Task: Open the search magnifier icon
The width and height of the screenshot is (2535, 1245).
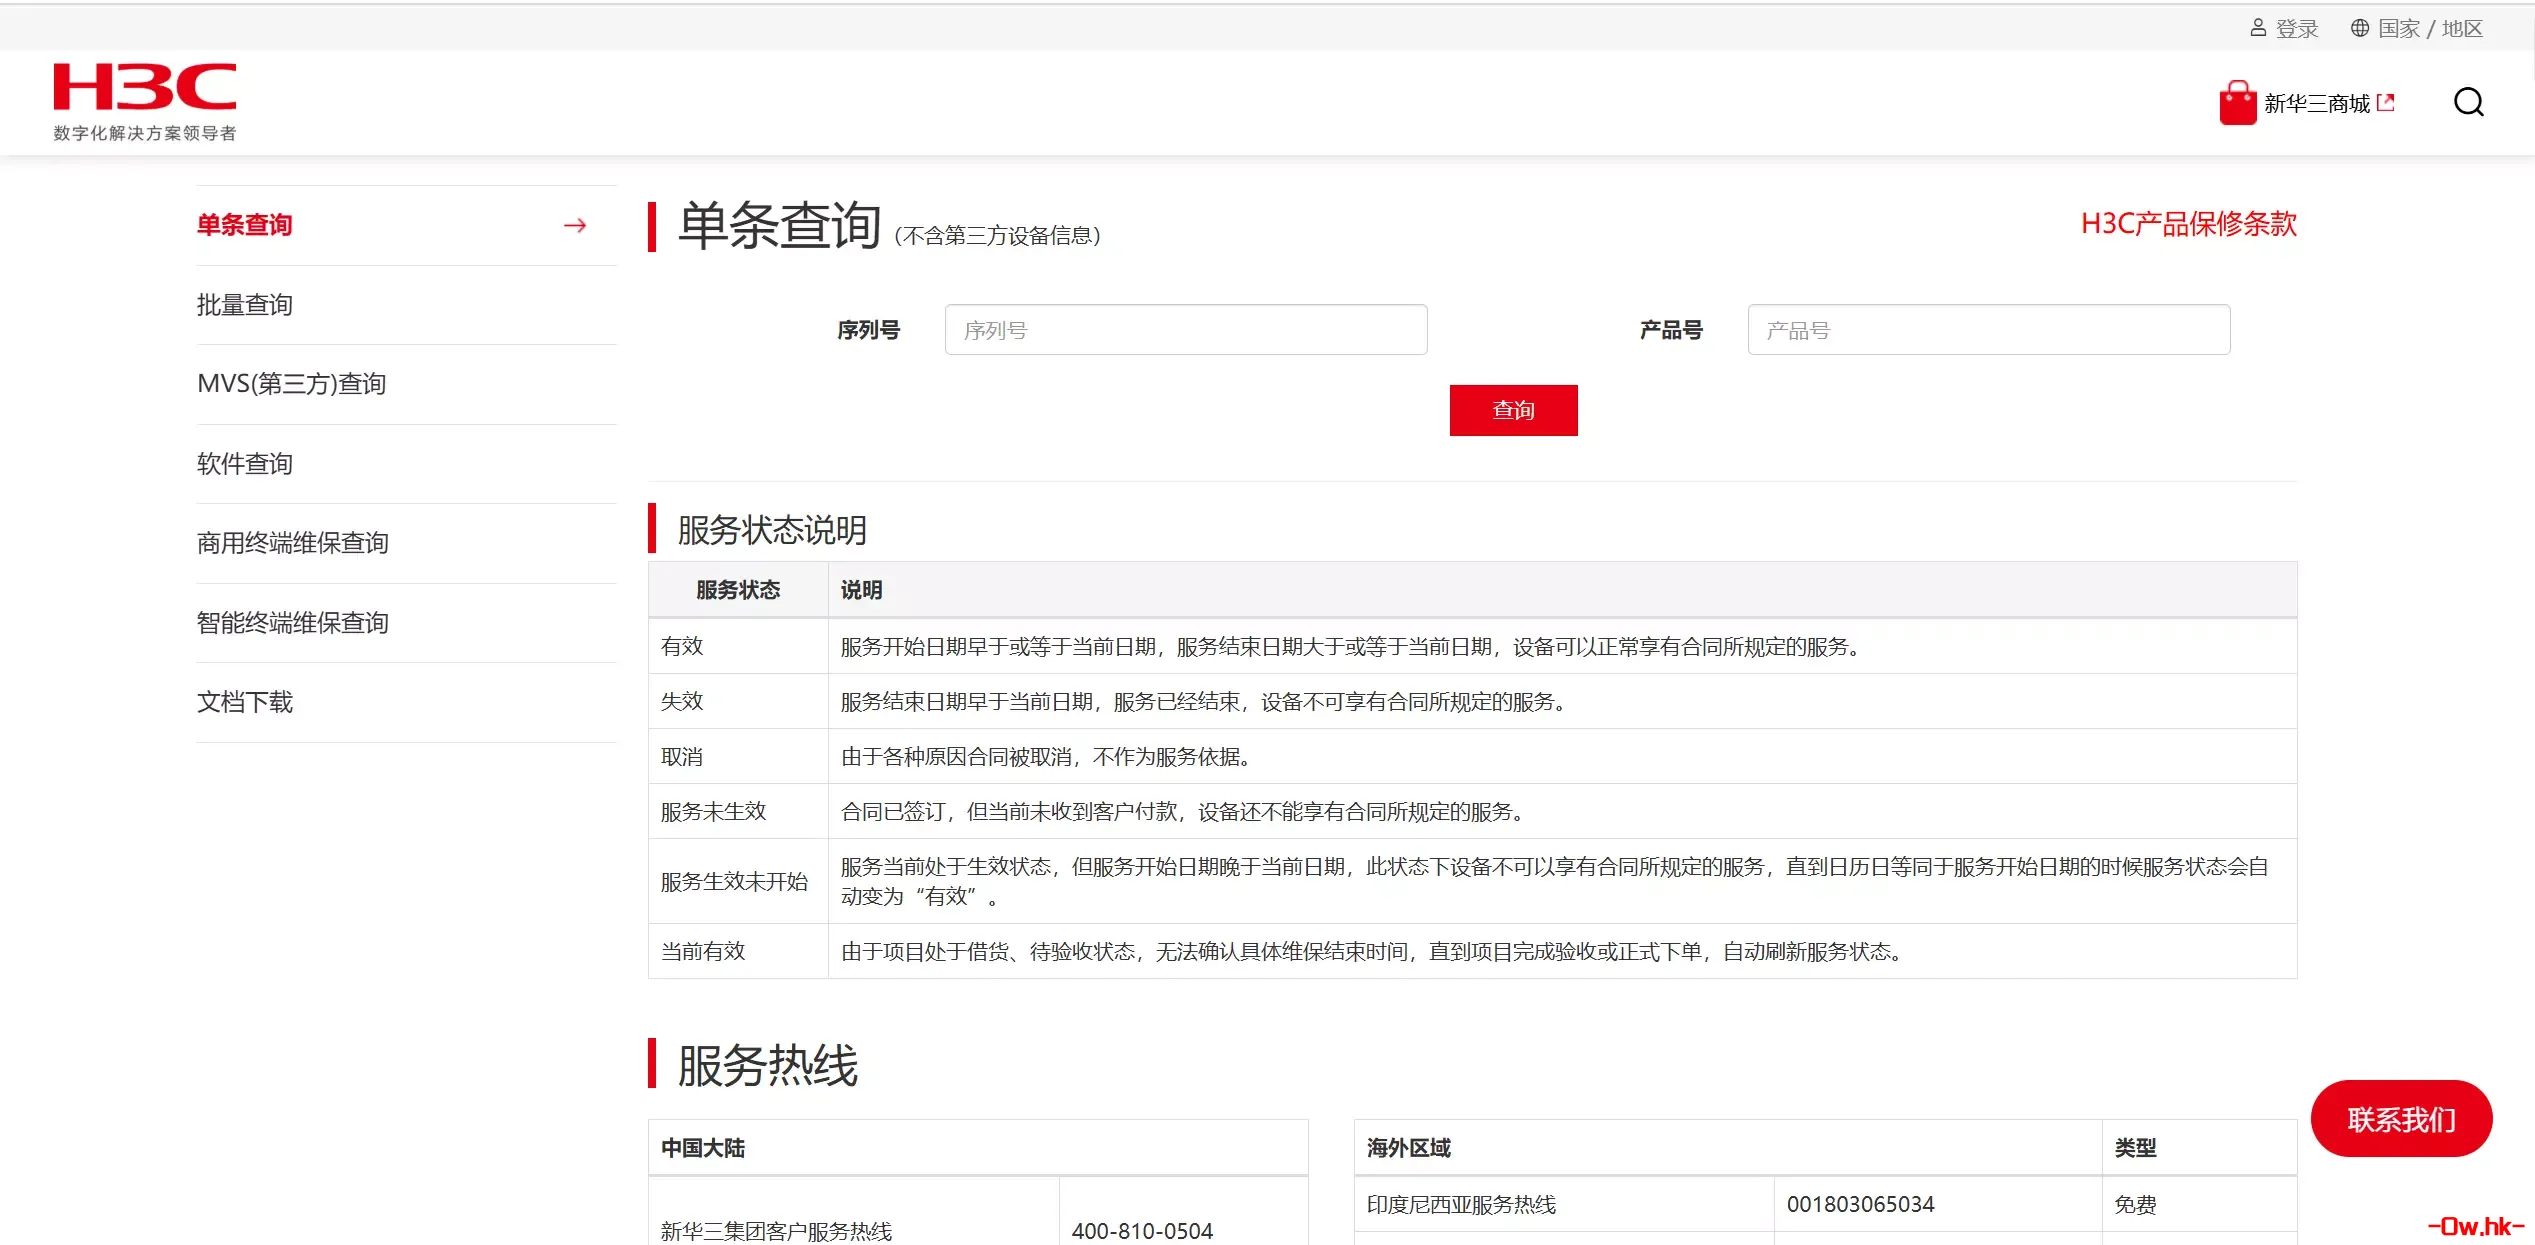Action: [2468, 102]
